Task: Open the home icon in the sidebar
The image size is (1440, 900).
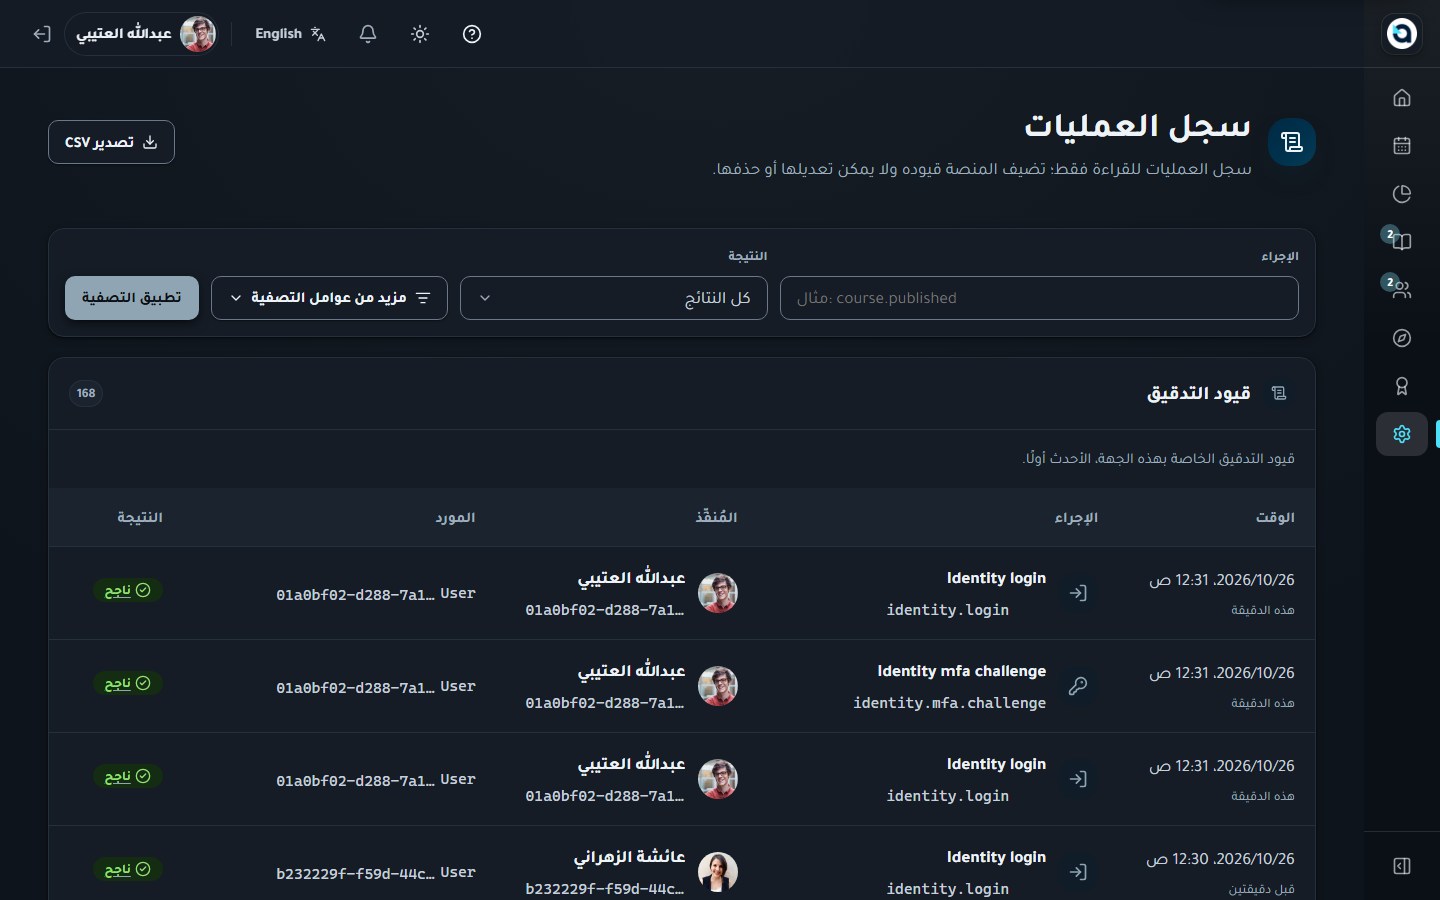Action: click(x=1402, y=98)
